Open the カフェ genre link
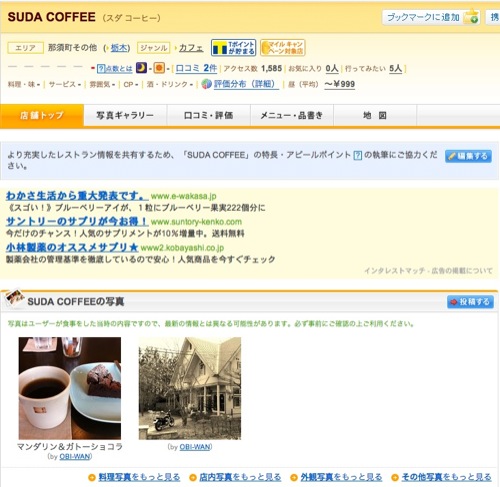 (191, 48)
